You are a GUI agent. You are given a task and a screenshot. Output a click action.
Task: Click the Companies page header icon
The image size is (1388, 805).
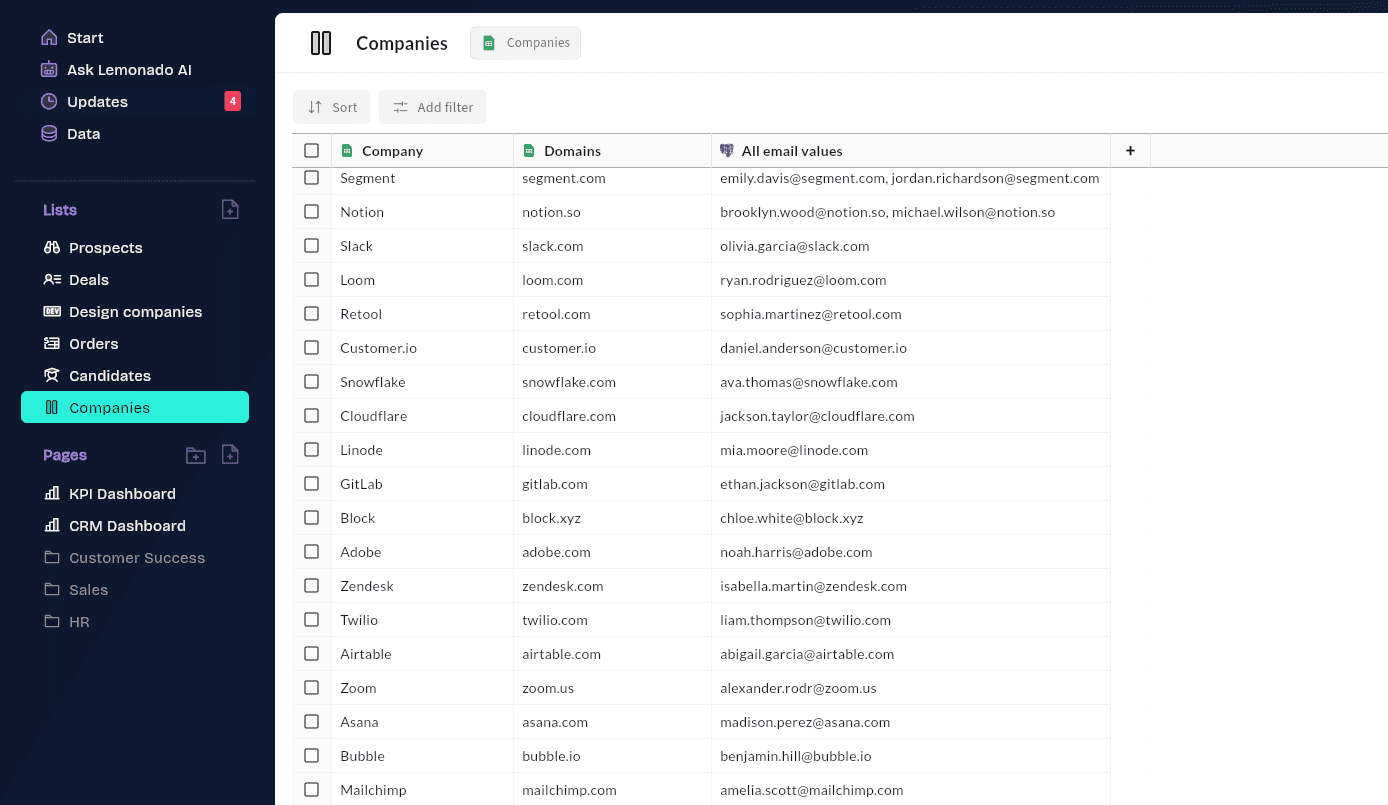point(321,43)
